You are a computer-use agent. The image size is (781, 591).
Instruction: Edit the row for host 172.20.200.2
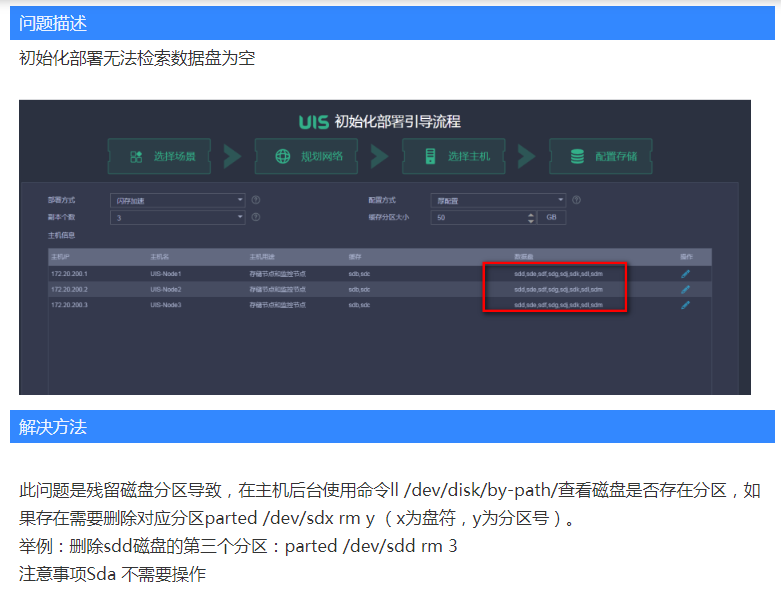coord(686,289)
